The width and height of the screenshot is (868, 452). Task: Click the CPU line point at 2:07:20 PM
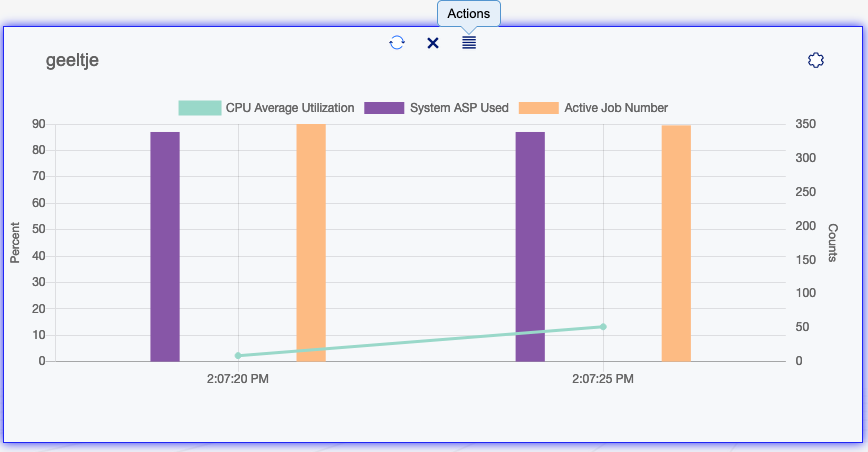pos(238,355)
